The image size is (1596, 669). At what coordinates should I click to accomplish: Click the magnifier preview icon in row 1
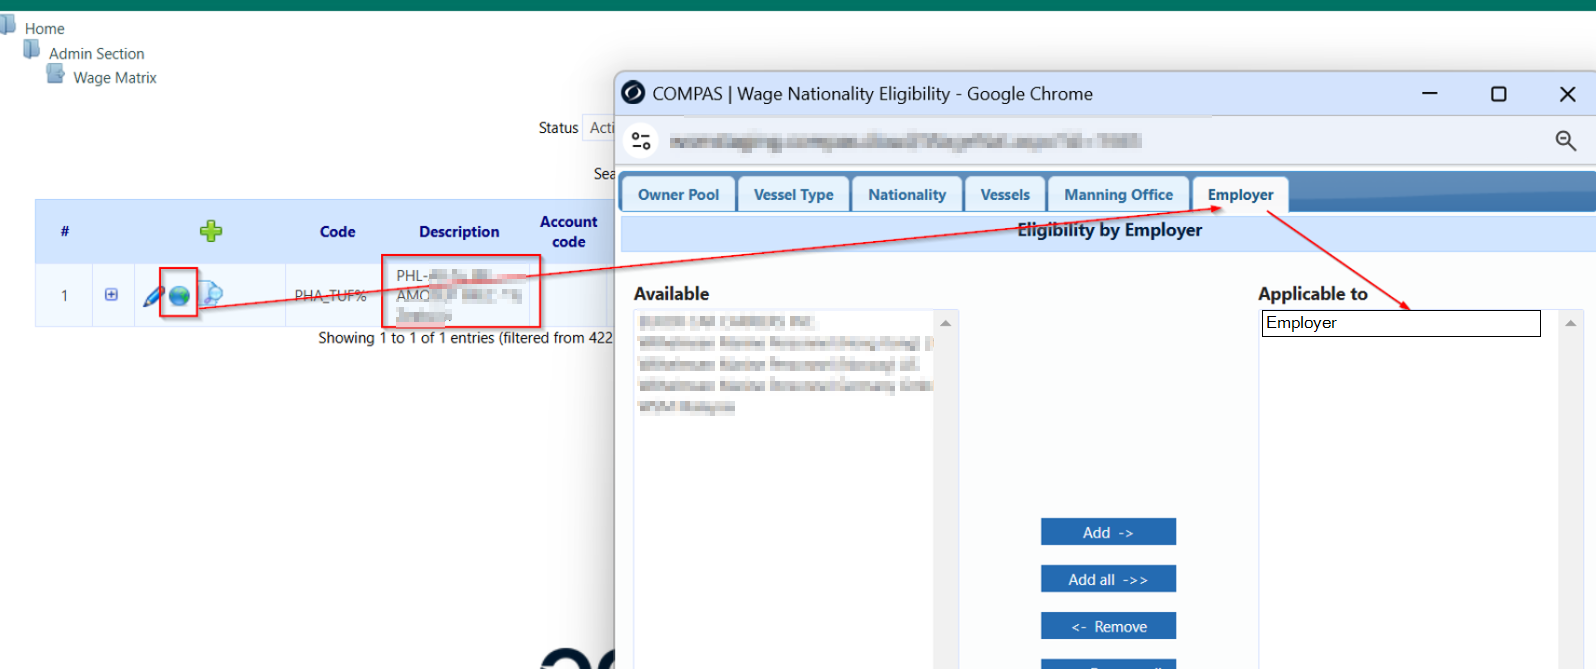211,294
